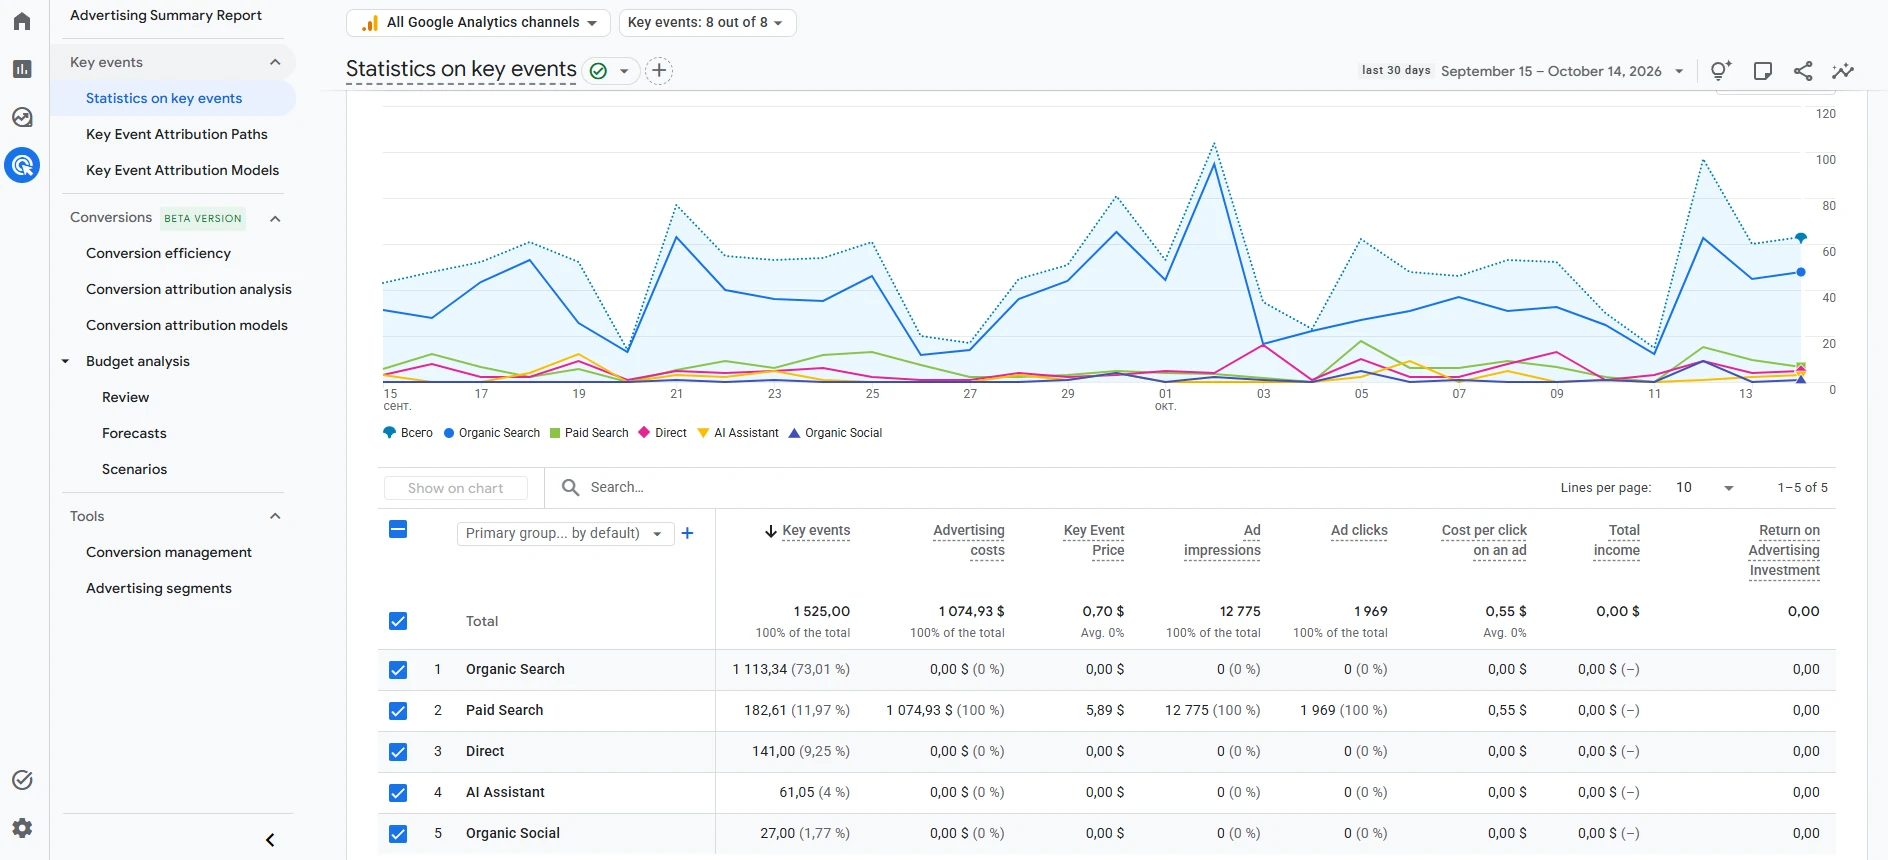
Task: Open the Reports bar-chart icon in left rail
Action: click(x=22, y=69)
